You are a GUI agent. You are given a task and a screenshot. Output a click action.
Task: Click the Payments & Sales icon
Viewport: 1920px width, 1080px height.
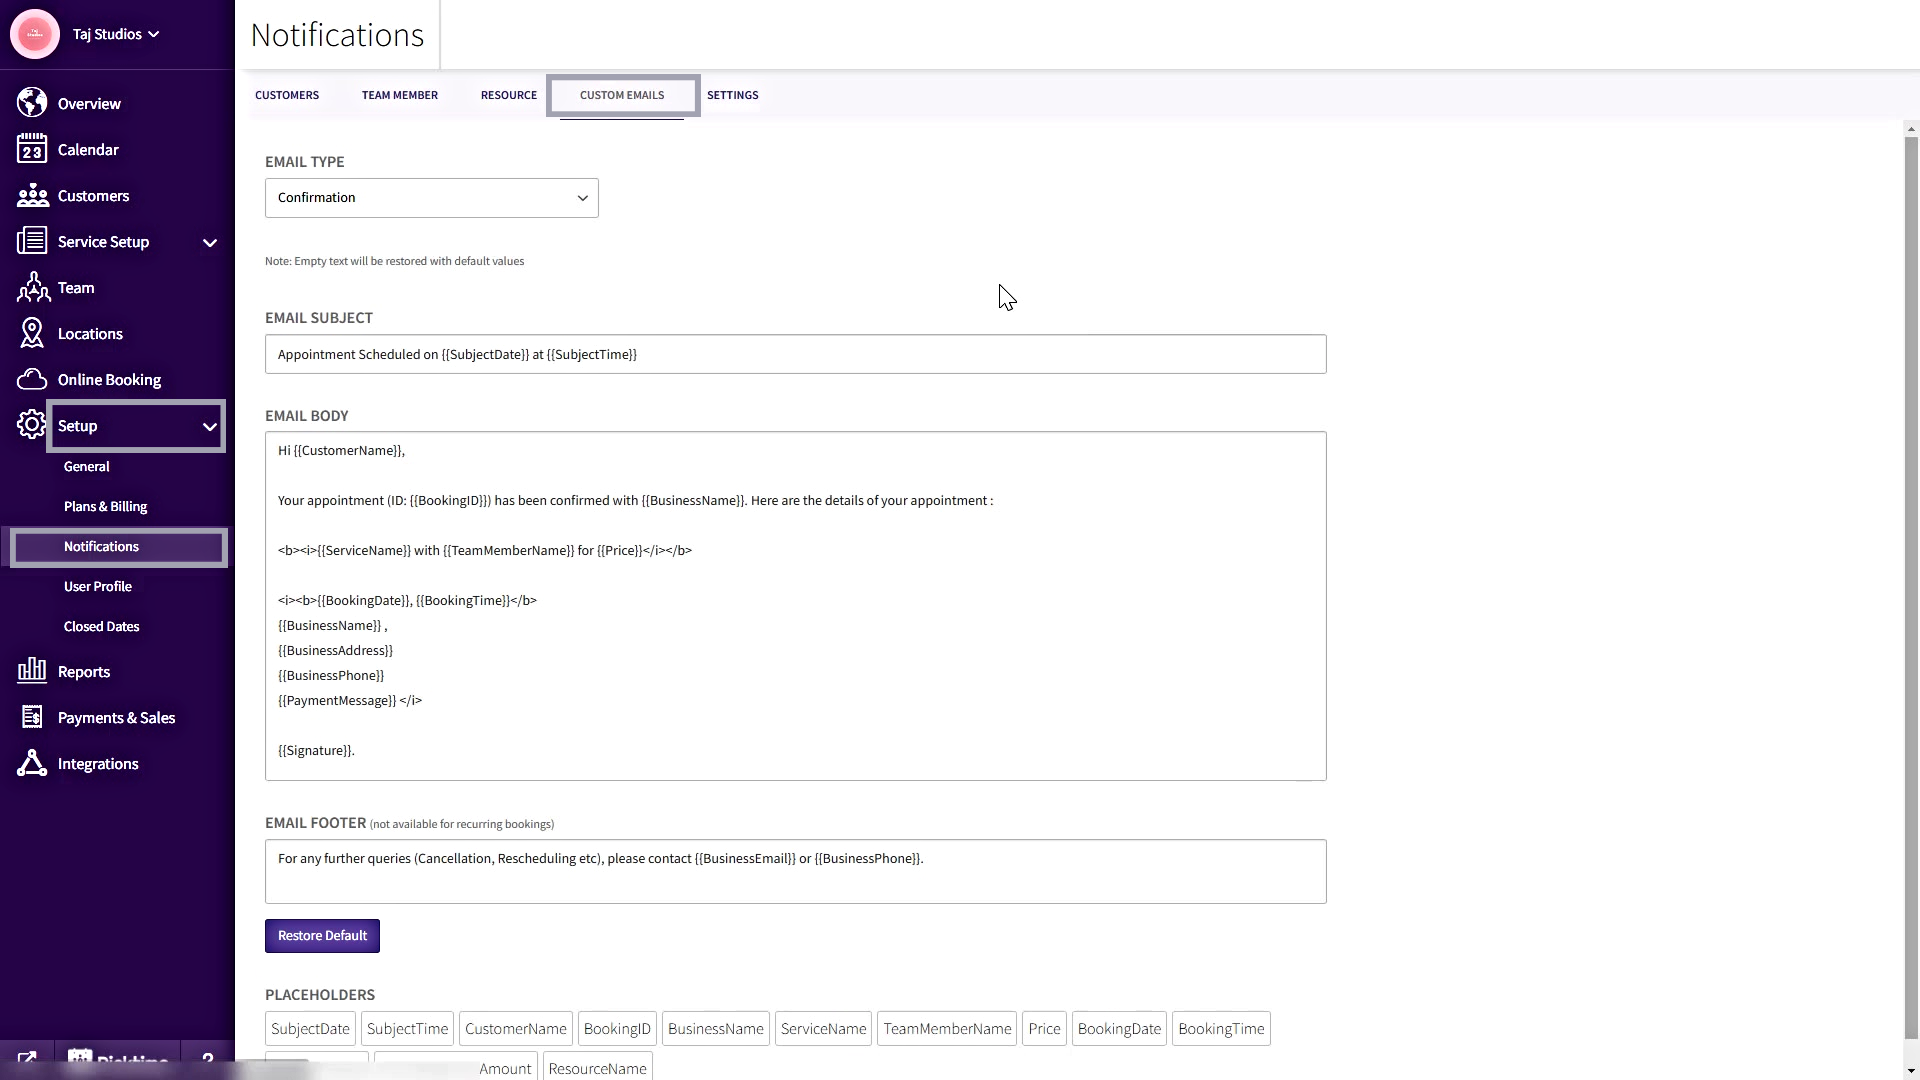[32, 717]
